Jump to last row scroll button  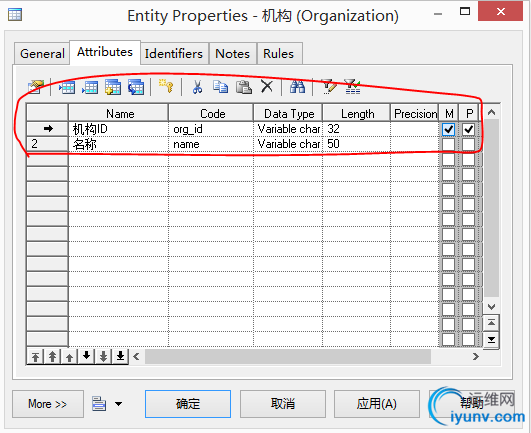[491, 340]
